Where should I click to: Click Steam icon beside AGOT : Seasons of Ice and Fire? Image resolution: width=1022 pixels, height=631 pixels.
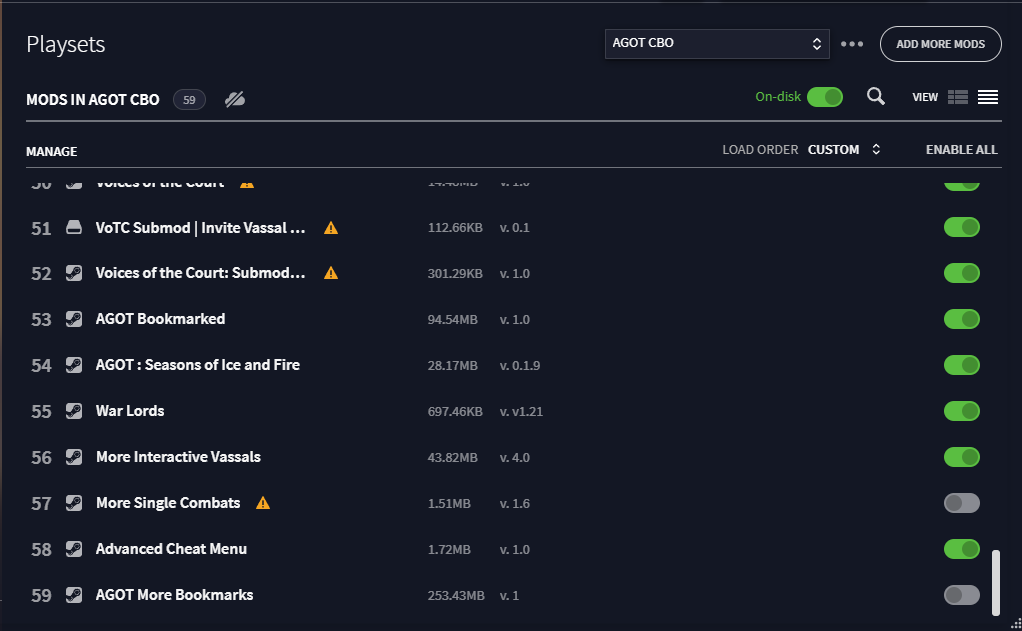pos(74,365)
